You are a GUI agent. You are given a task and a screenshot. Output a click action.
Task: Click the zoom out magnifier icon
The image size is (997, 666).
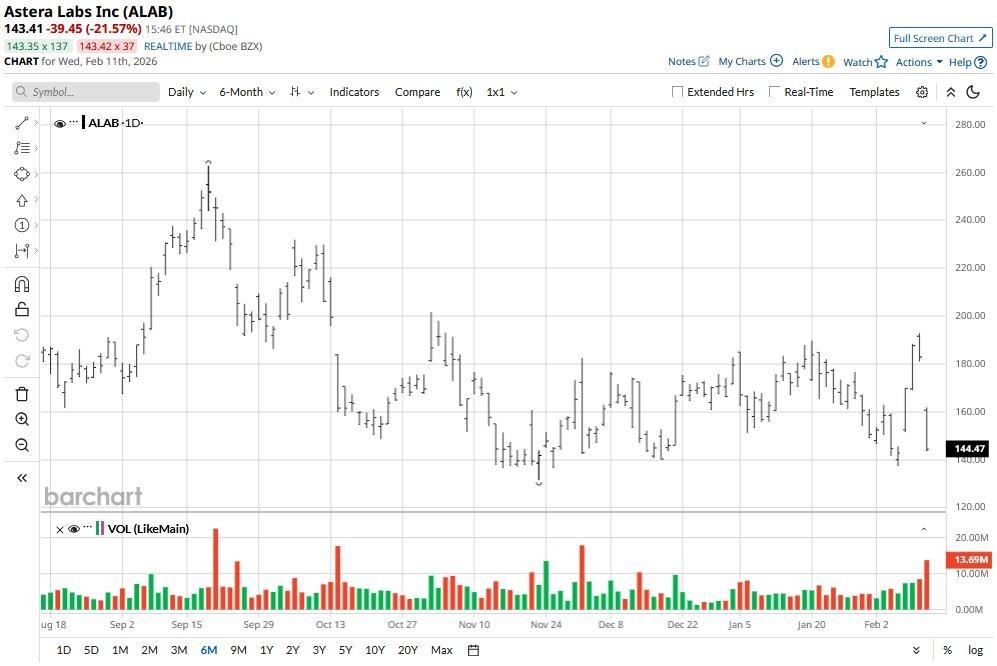click(x=22, y=445)
